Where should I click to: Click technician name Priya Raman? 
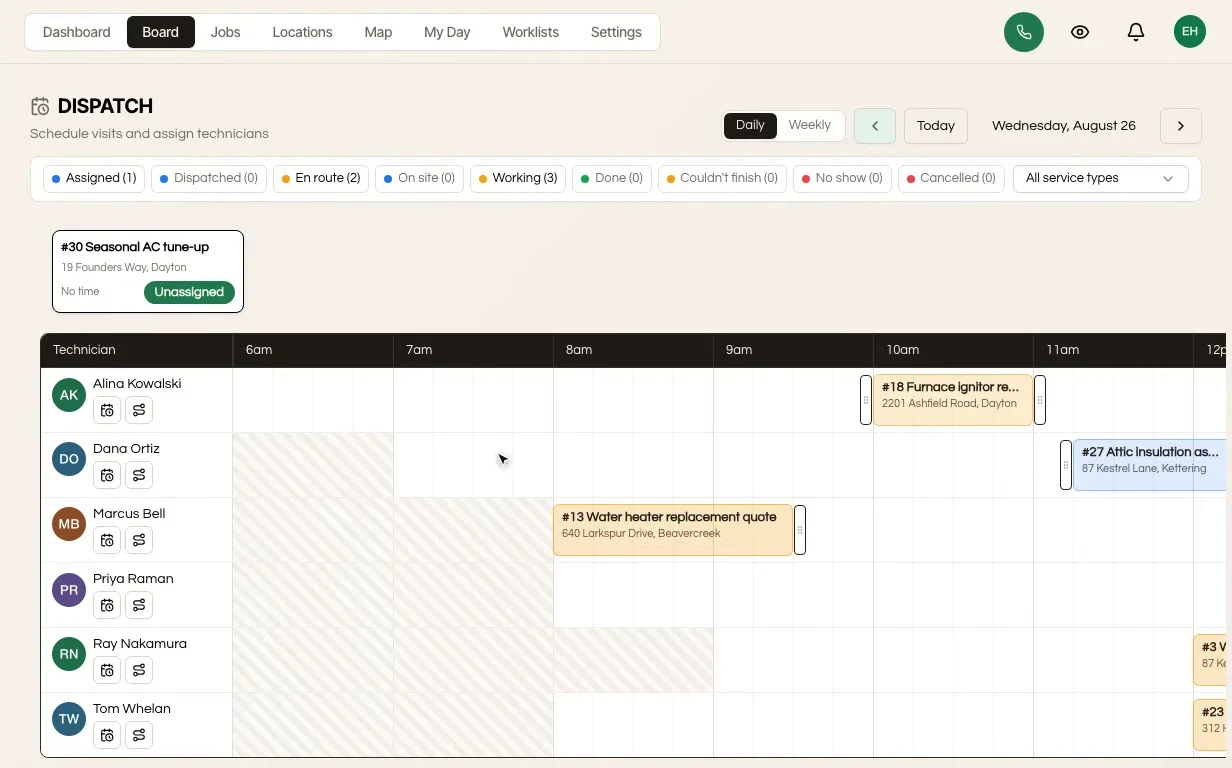[133, 579]
